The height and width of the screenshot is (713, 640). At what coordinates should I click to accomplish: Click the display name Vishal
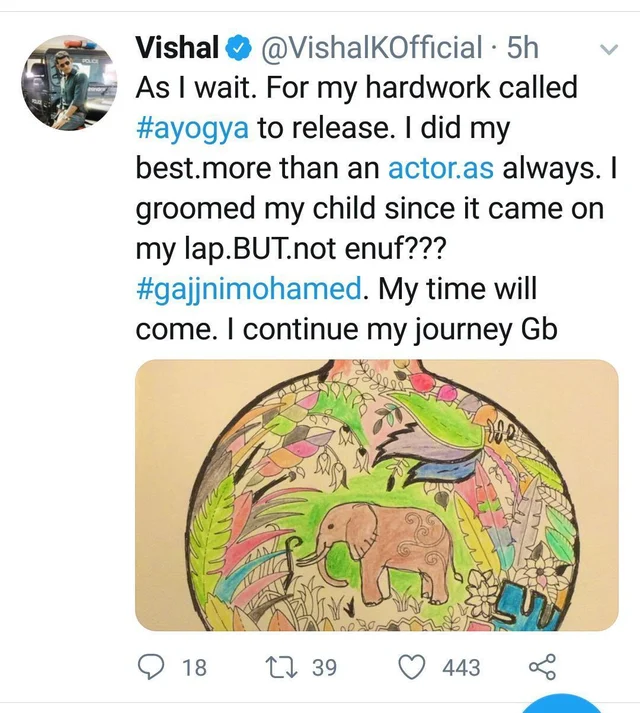[x=177, y=48]
